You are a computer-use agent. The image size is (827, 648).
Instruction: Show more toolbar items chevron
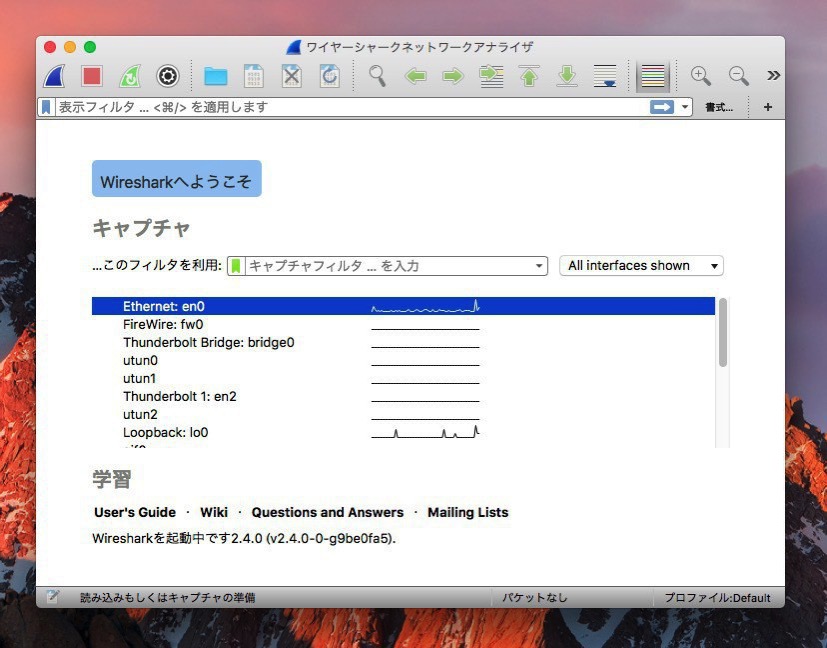(773, 75)
